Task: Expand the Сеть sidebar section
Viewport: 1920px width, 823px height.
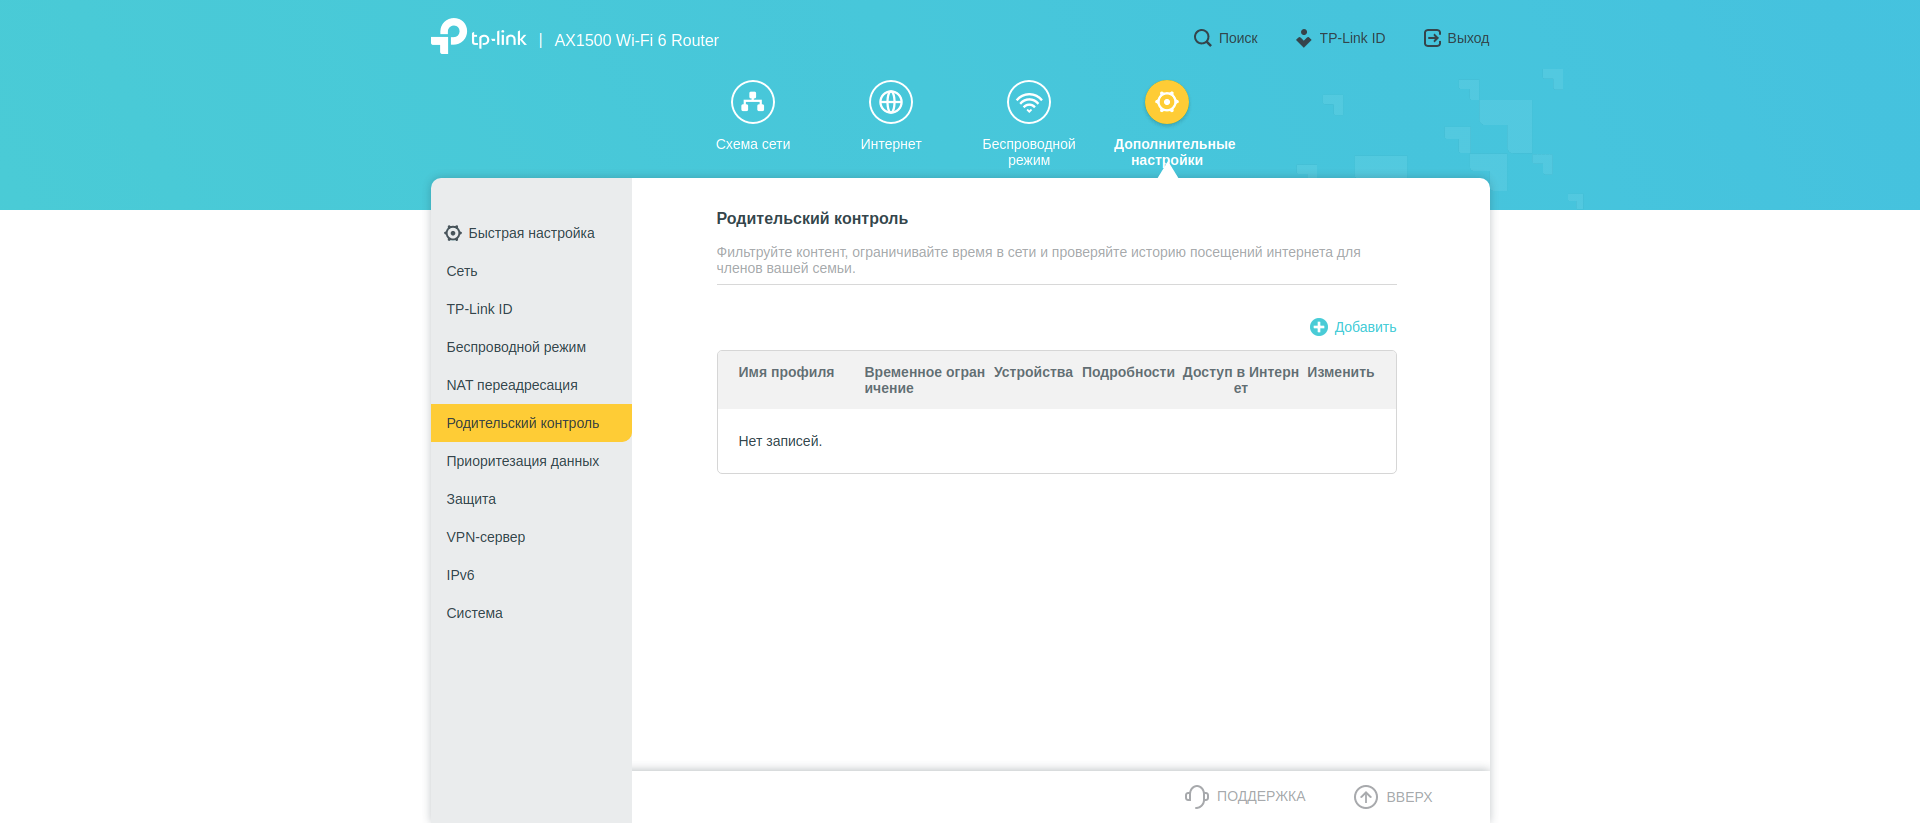Action: pyautogui.click(x=462, y=271)
